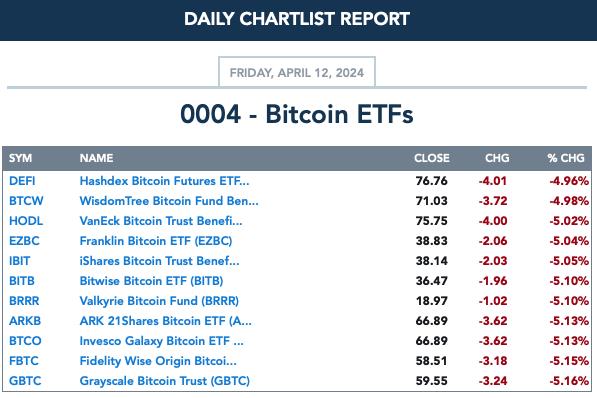Click the Friday, April 12, 2024 date box
The image size is (597, 398).
pyautogui.click(x=297, y=72)
